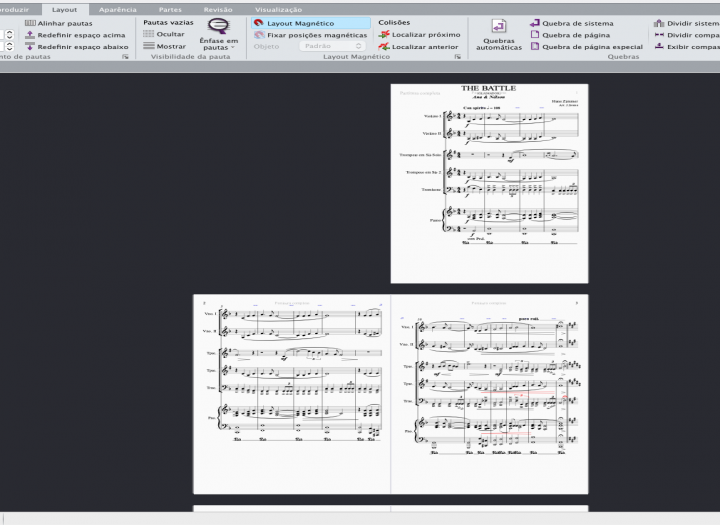Click the upper spacing stepper arrows
This screenshot has height=525, width=720.
(x=9, y=34)
